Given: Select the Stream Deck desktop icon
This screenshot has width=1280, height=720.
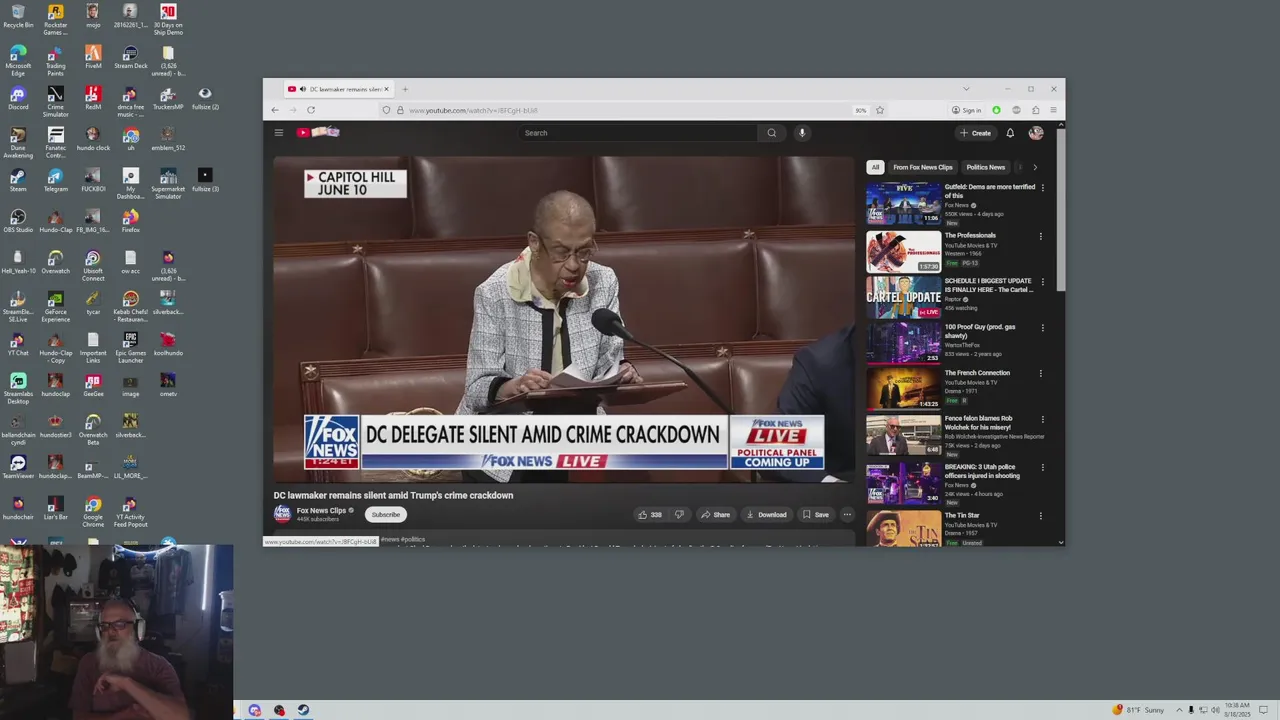Looking at the screenshot, I should (x=130, y=57).
